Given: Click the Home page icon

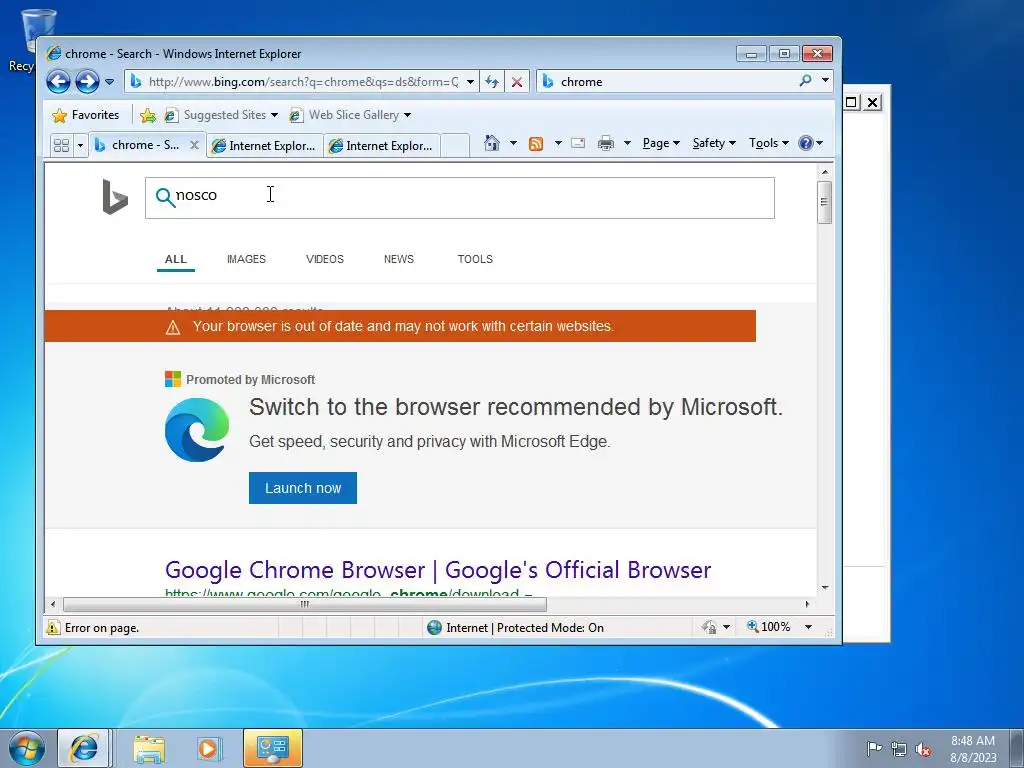Looking at the screenshot, I should (x=492, y=143).
